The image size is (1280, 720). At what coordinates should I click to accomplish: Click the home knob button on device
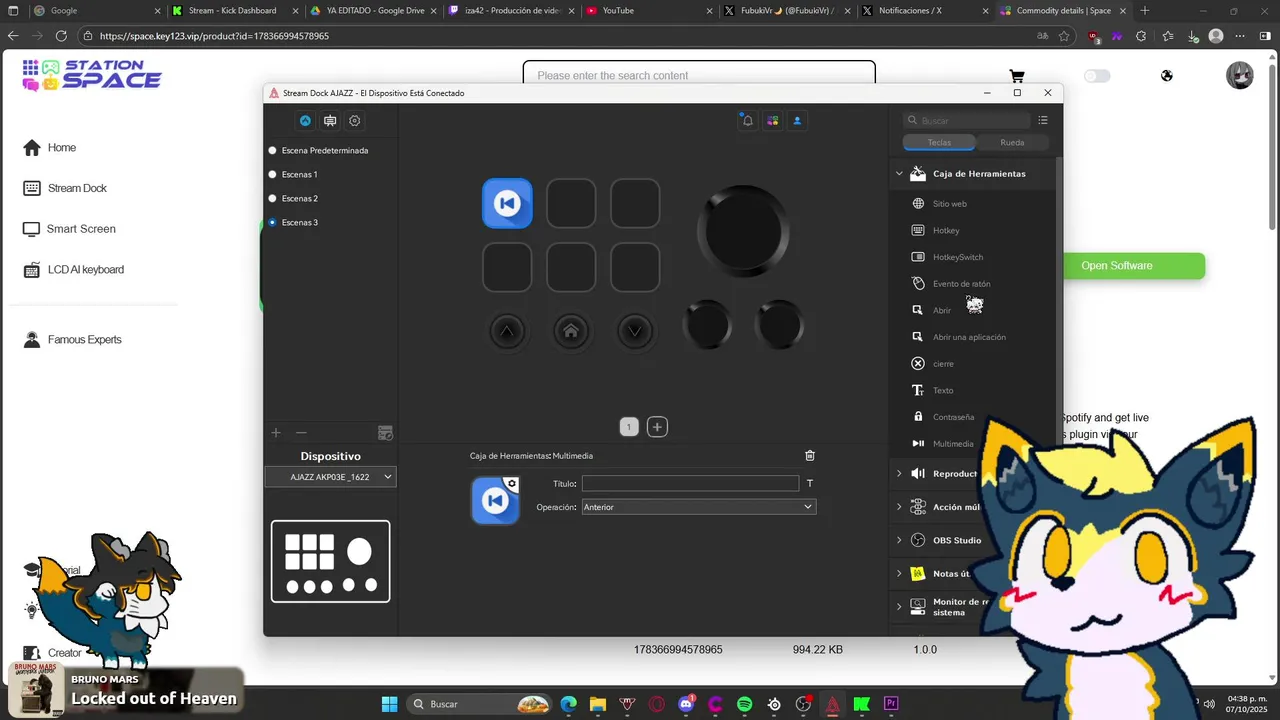click(x=571, y=331)
